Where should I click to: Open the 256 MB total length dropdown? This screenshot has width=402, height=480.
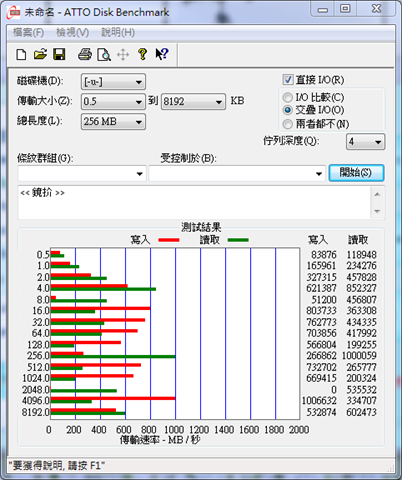click(x=113, y=122)
